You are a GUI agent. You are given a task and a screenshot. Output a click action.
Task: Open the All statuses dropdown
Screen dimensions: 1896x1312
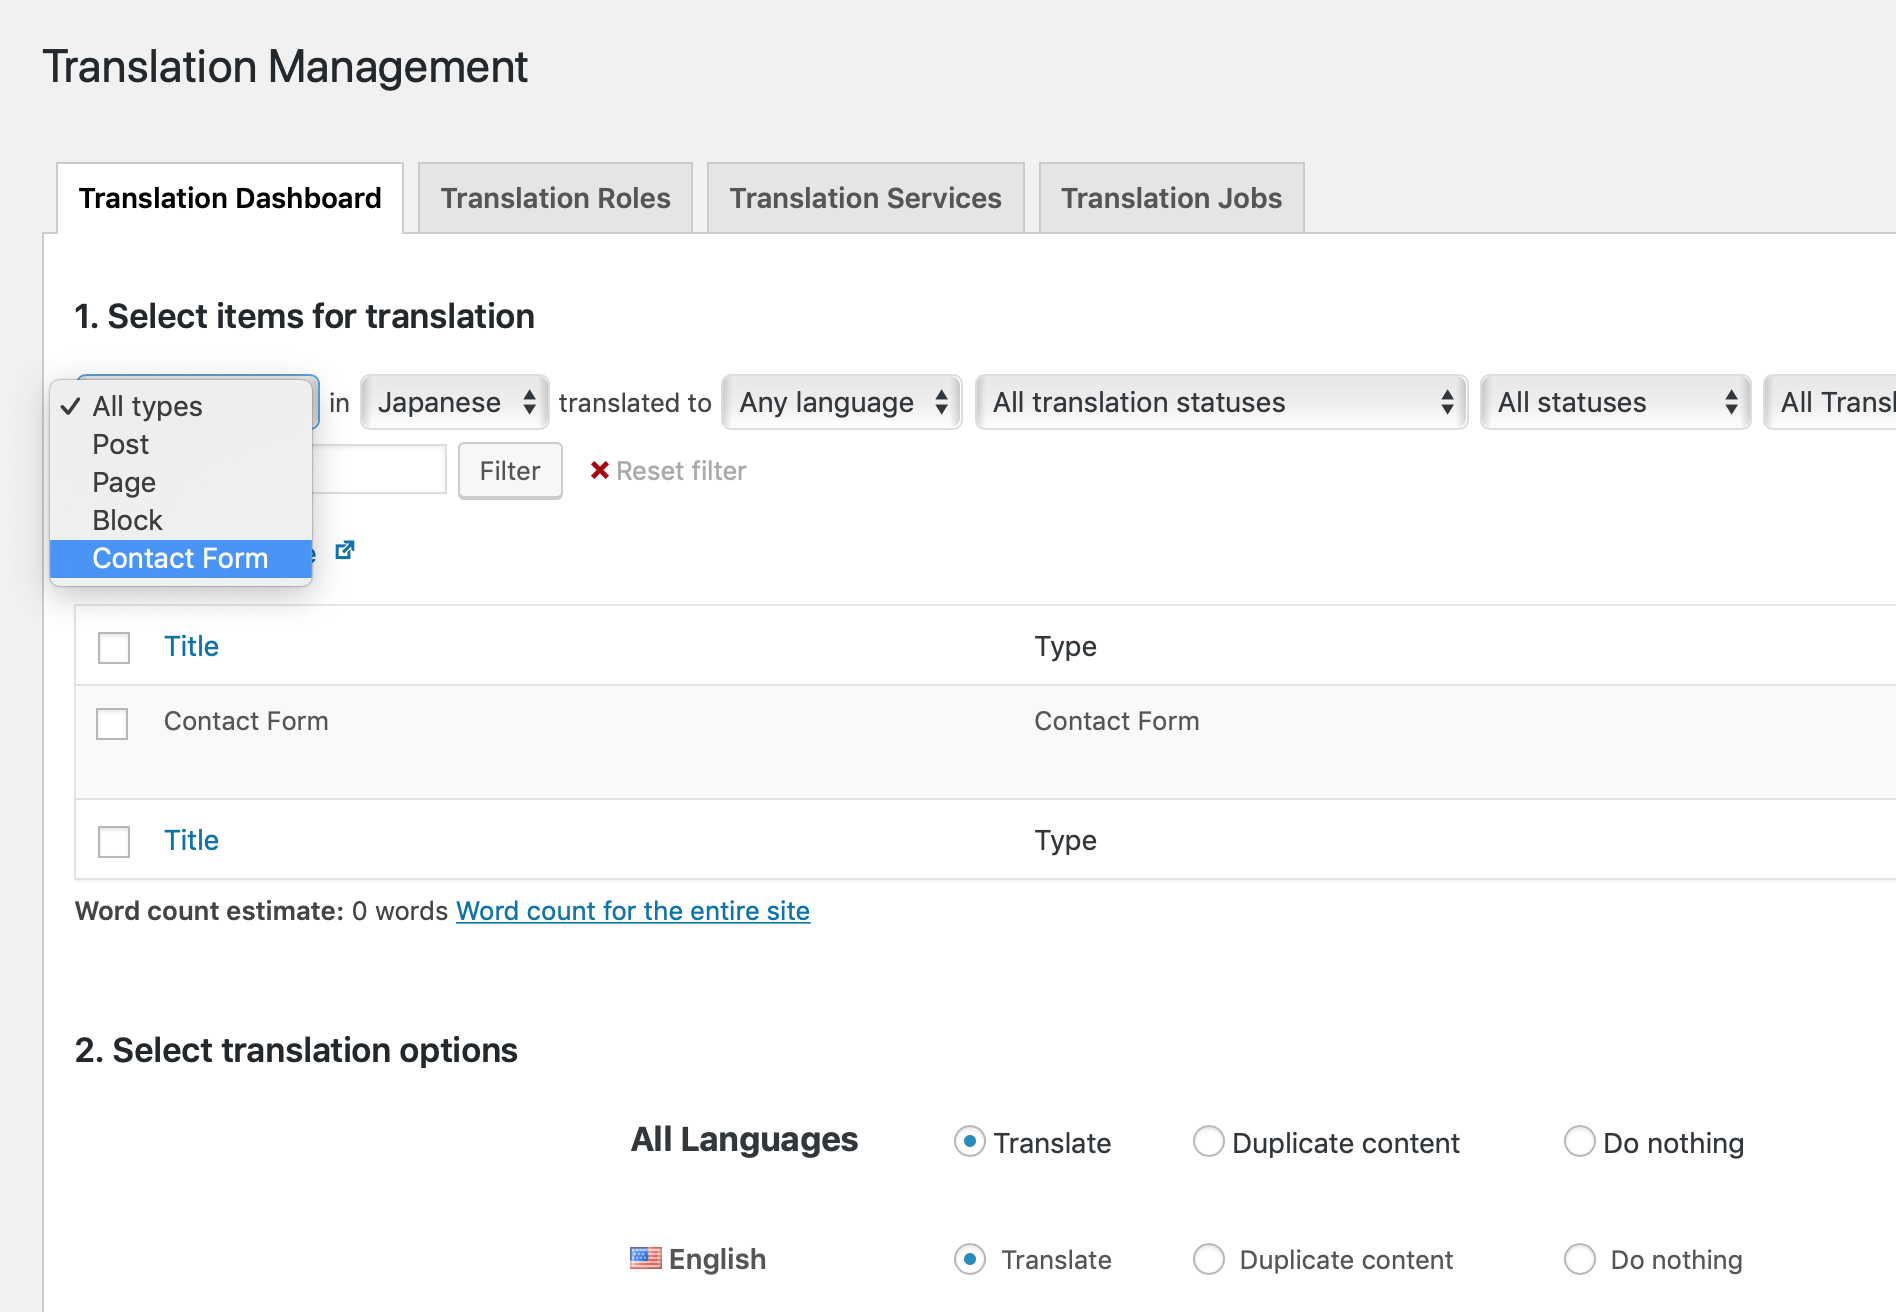pyautogui.click(x=1615, y=402)
